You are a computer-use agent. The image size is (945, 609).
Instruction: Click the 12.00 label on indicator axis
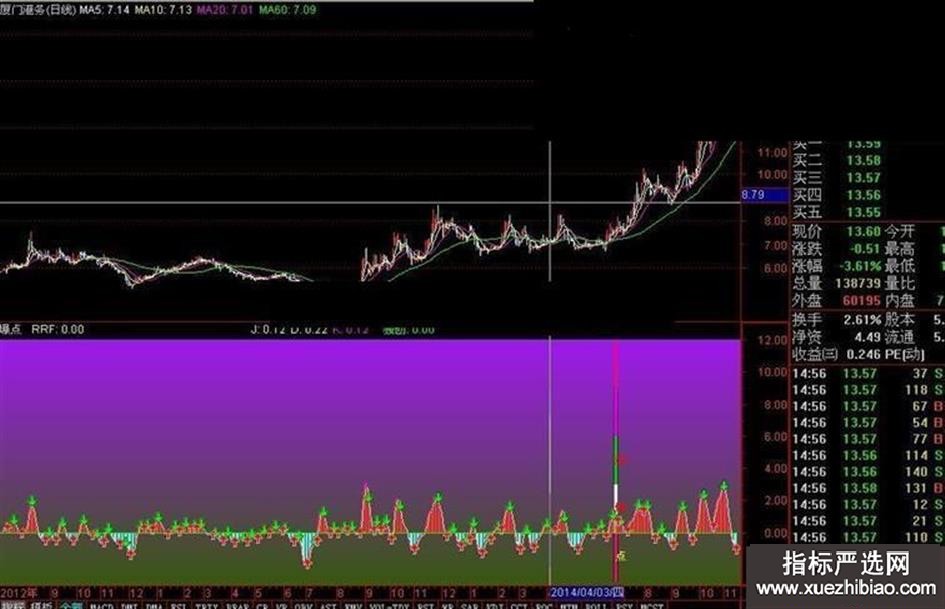pyautogui.click(x=773, y=340)
